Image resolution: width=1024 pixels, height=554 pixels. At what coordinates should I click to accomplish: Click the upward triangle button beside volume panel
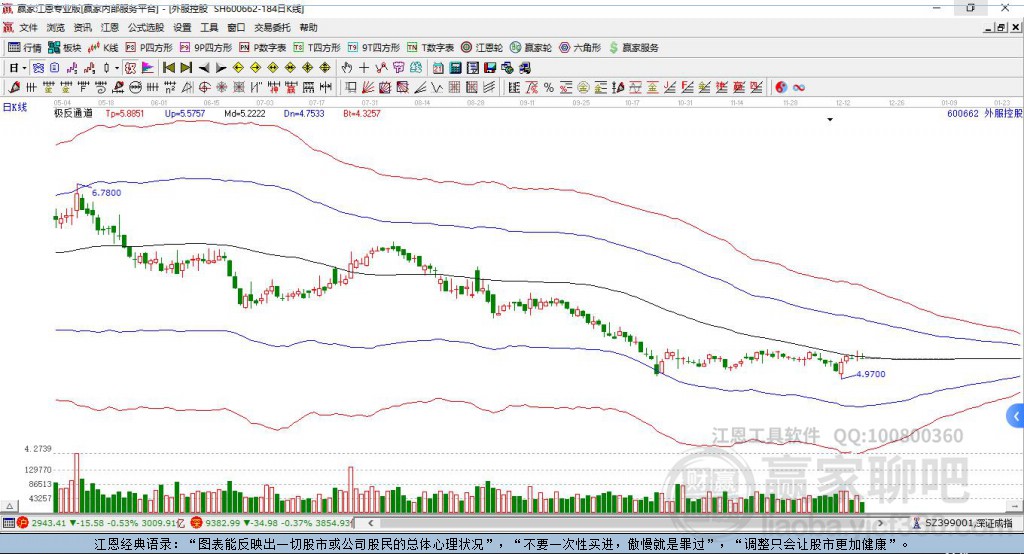click(x=9, y=506)
